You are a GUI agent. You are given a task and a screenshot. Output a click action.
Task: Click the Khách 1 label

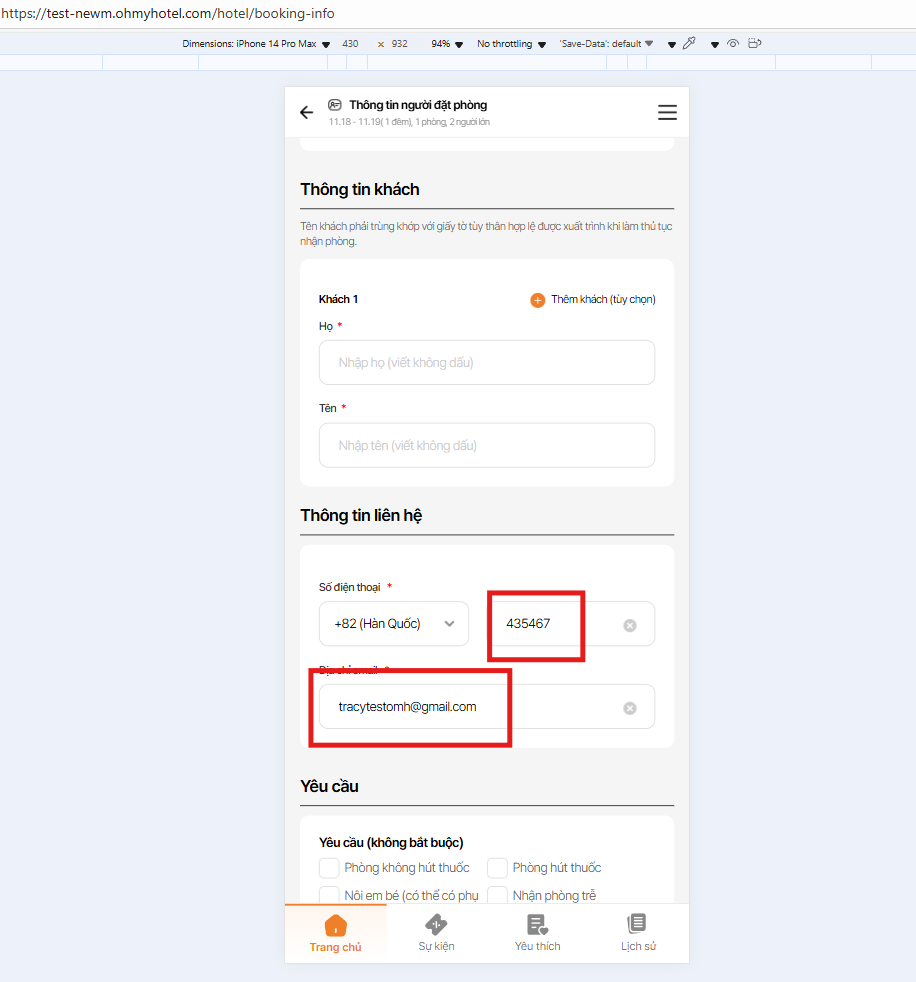338,299
